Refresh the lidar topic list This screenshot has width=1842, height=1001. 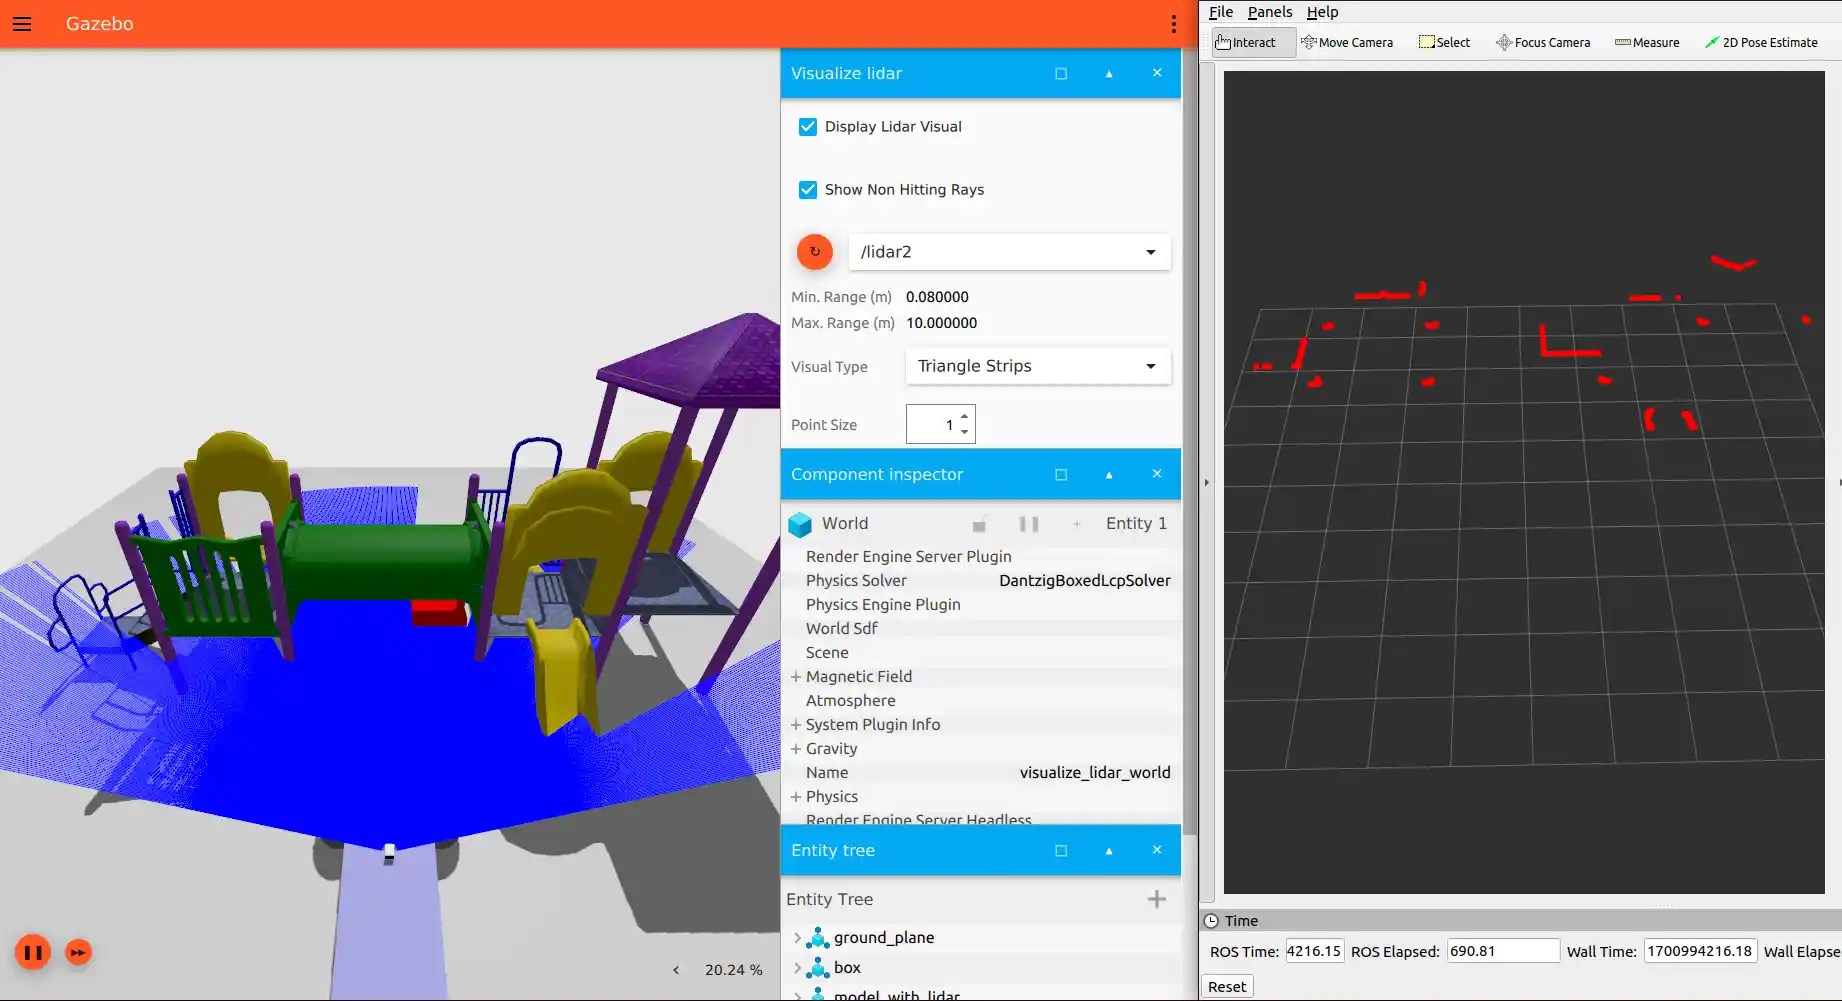pos(815,252)
